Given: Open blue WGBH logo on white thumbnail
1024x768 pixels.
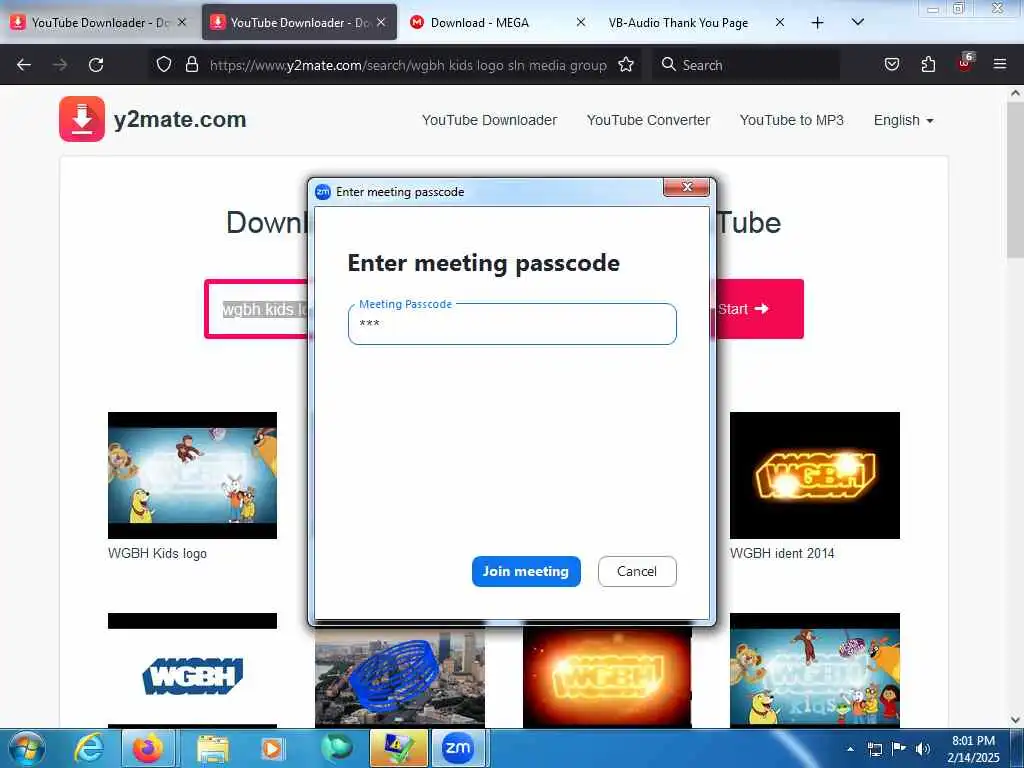Looking at the screenshot, I should point(192,671).
